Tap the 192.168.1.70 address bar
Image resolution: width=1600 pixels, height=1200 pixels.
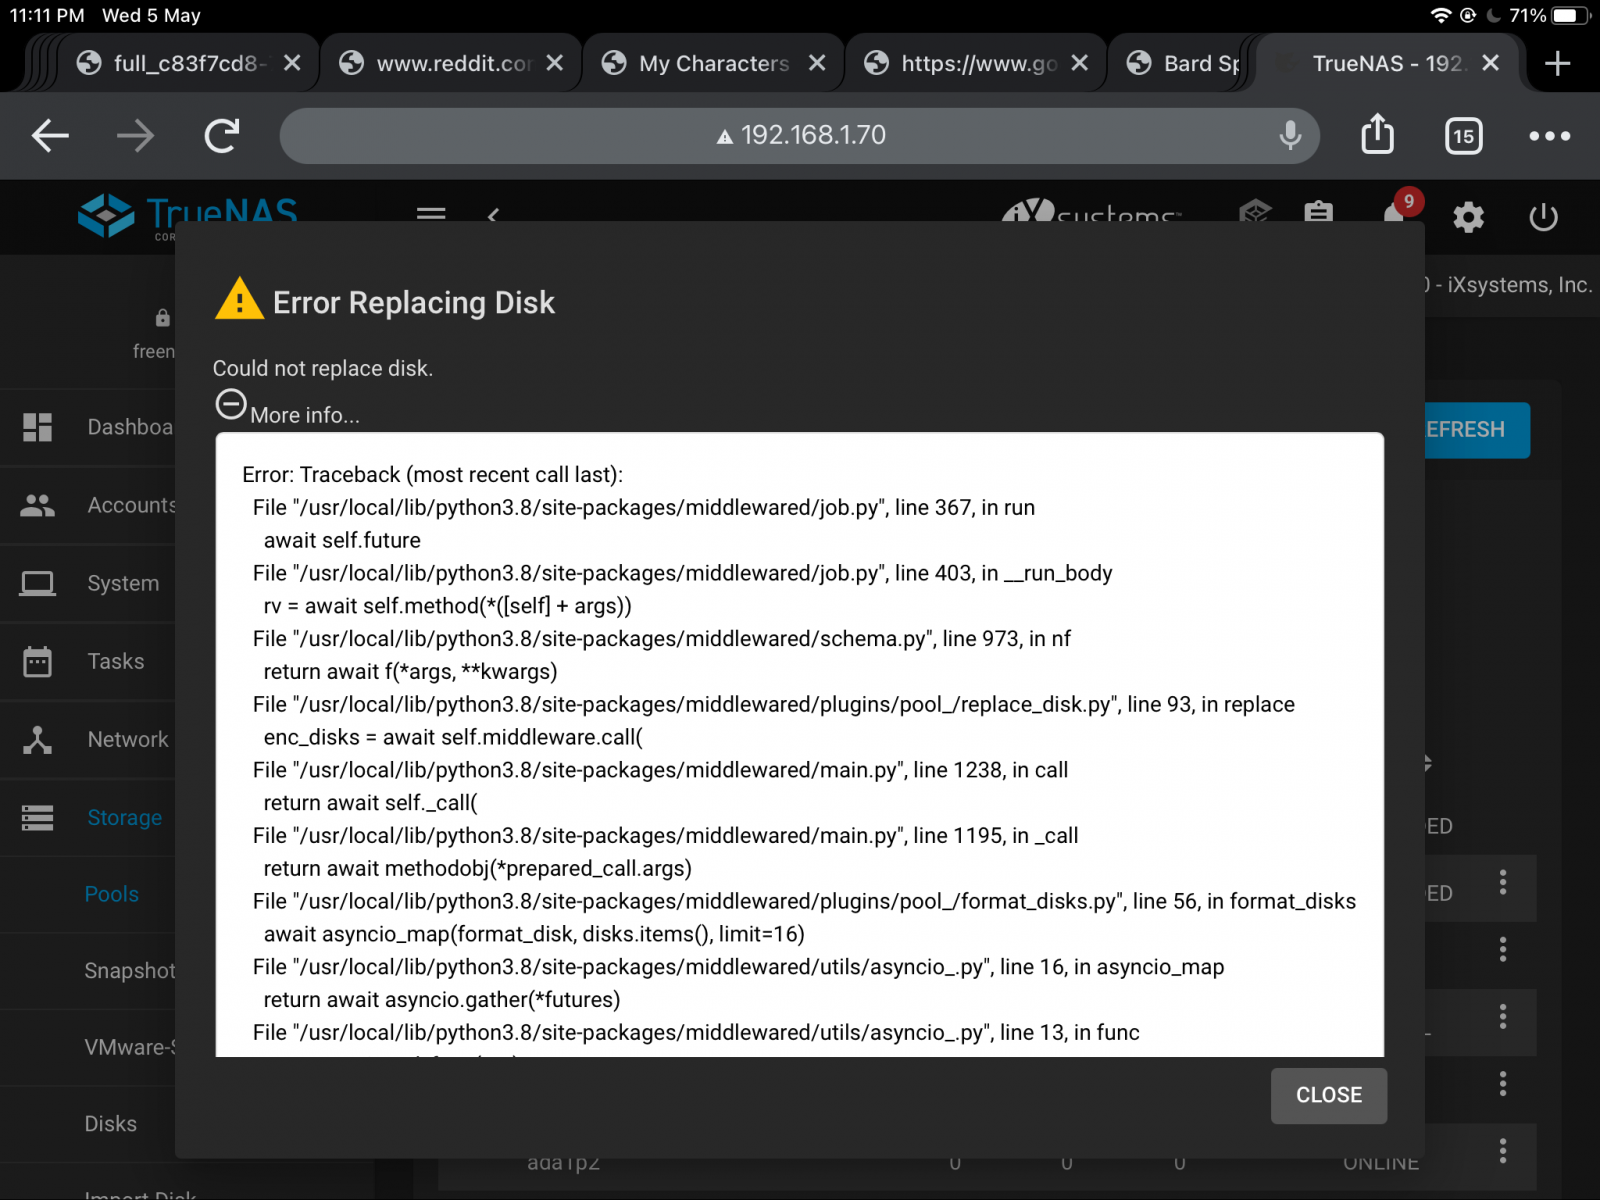pos(800,136)
